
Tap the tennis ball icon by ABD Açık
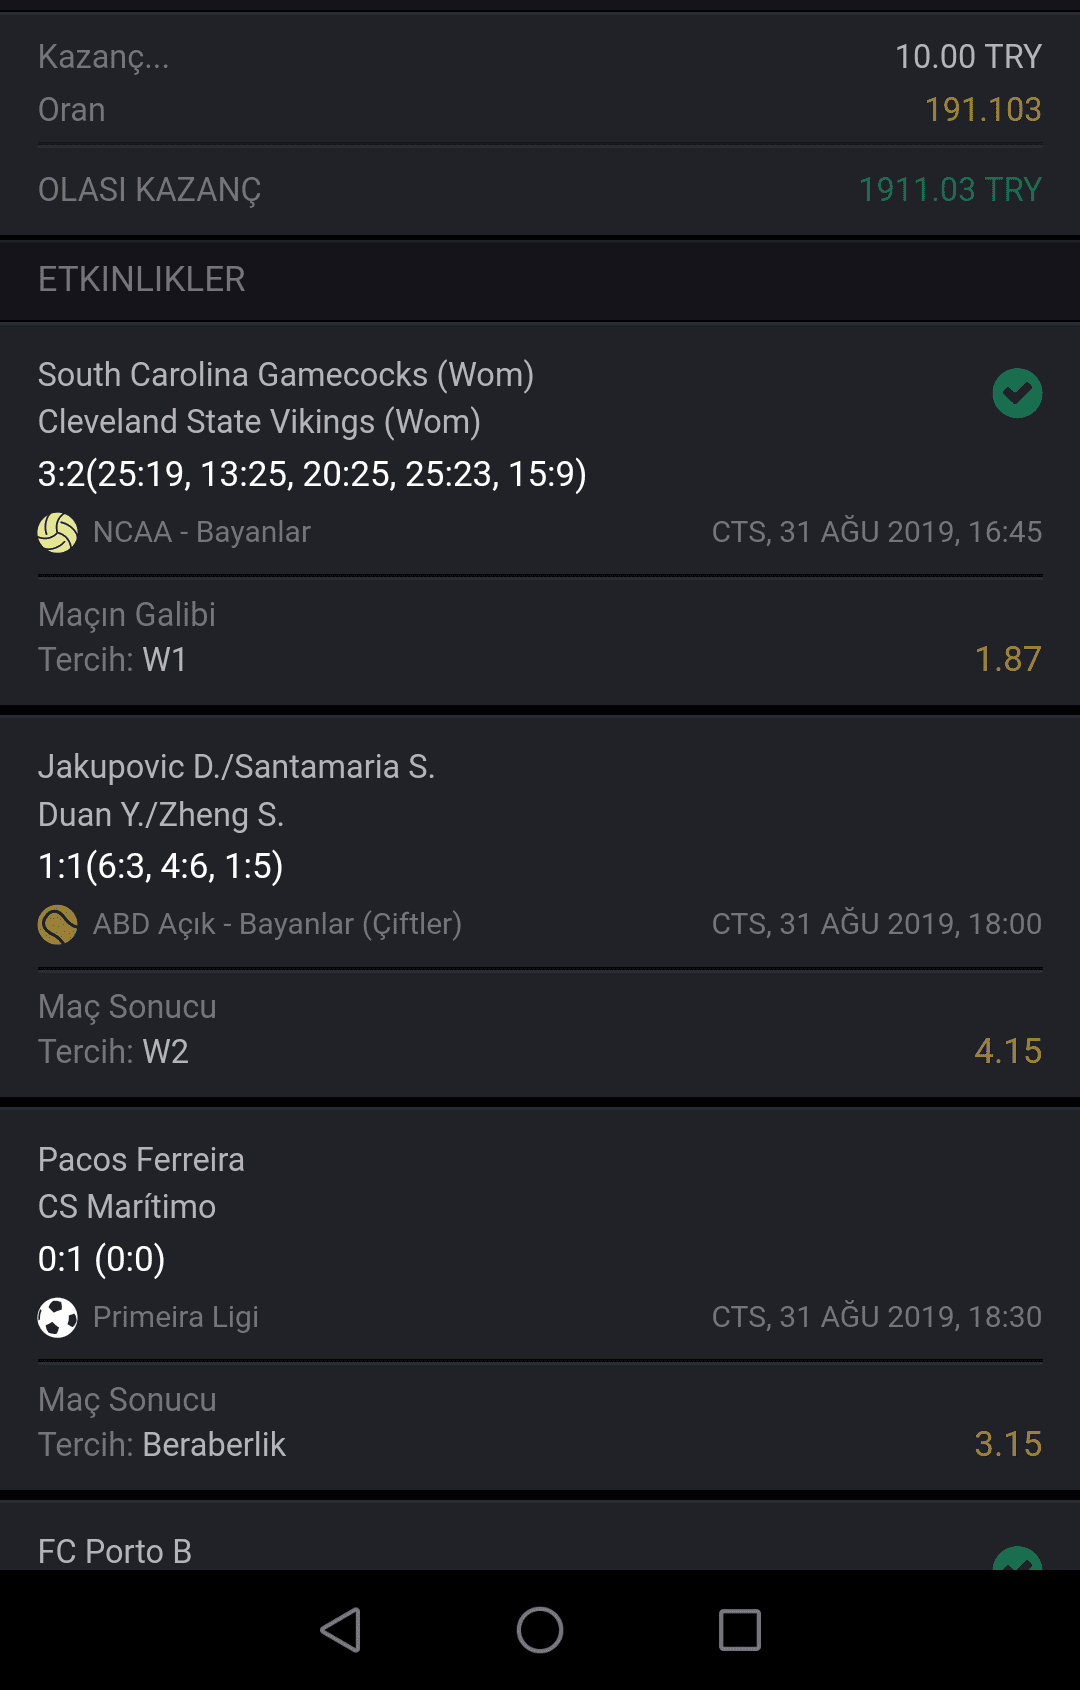tap(58, 924)
